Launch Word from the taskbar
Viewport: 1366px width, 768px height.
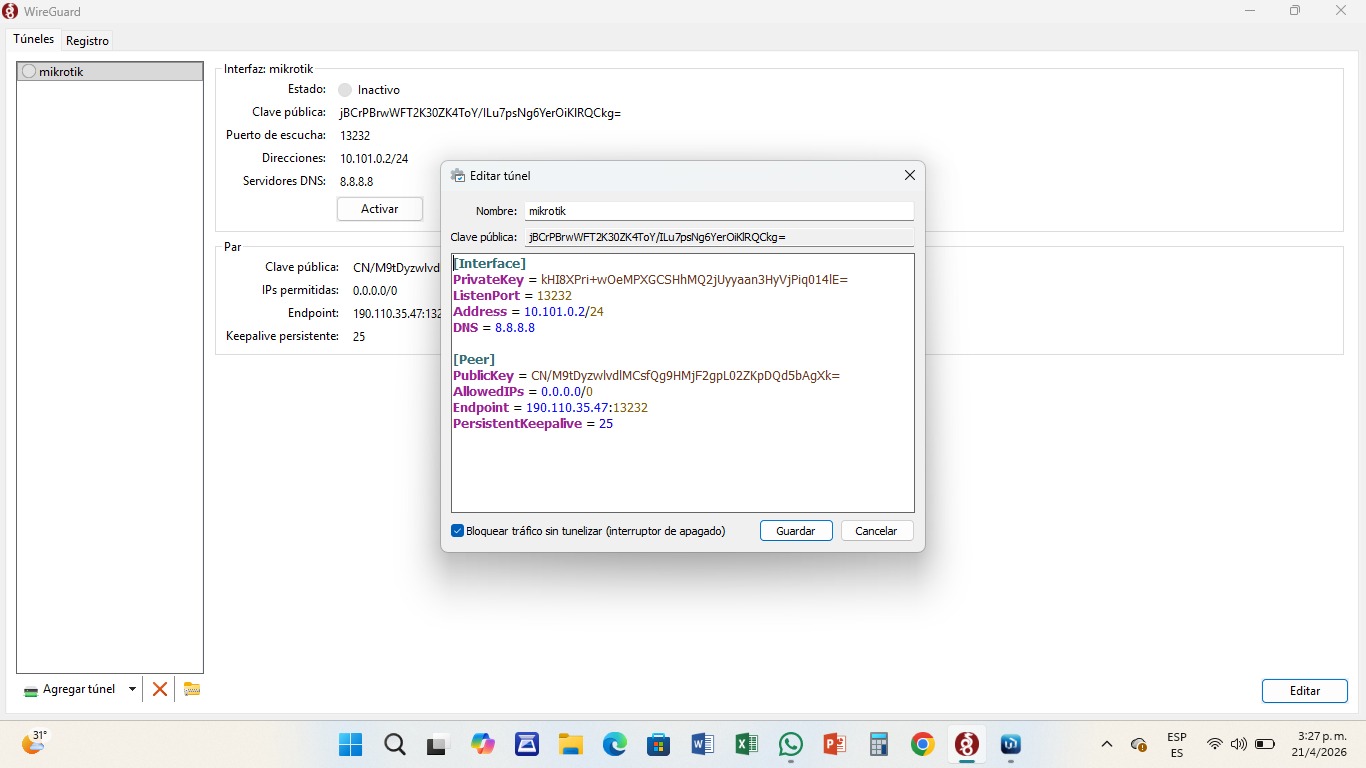point(703,744)
